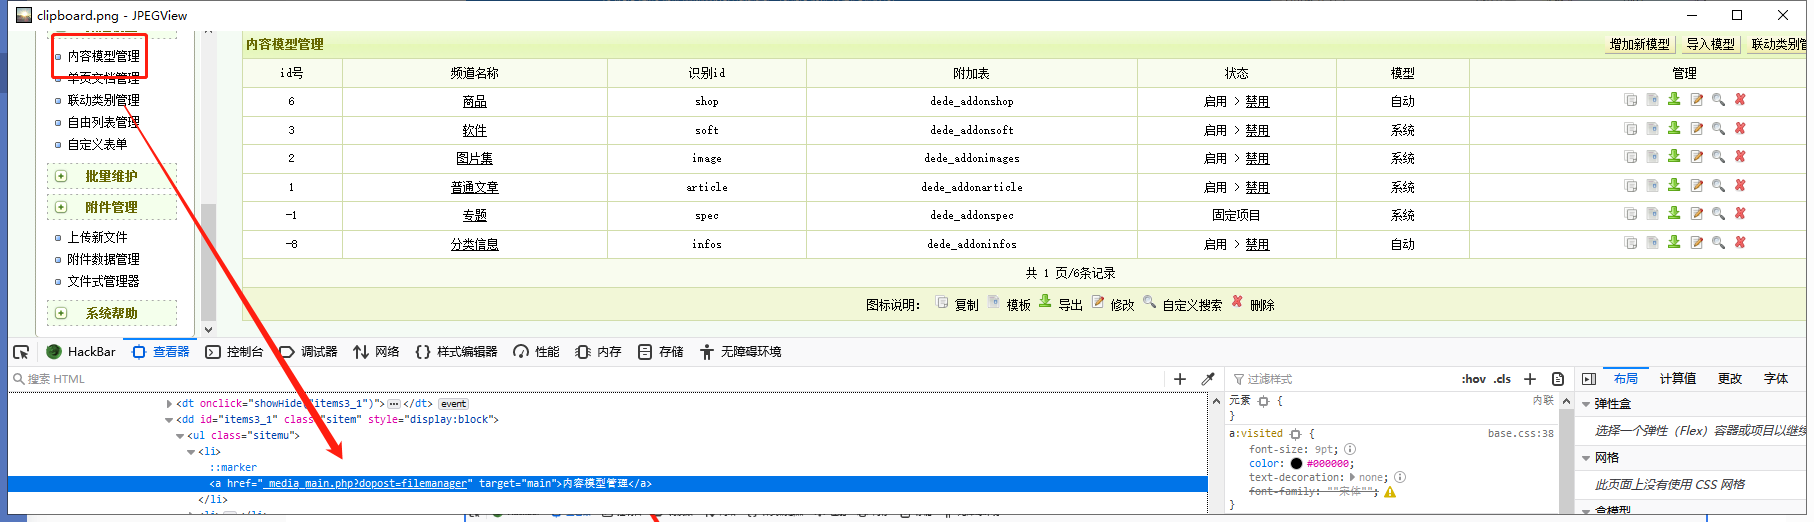The height and width of the screenshot is (522, 1814).
Task: Open 联动类别管理 in sidebar
Action: [103, 100]
